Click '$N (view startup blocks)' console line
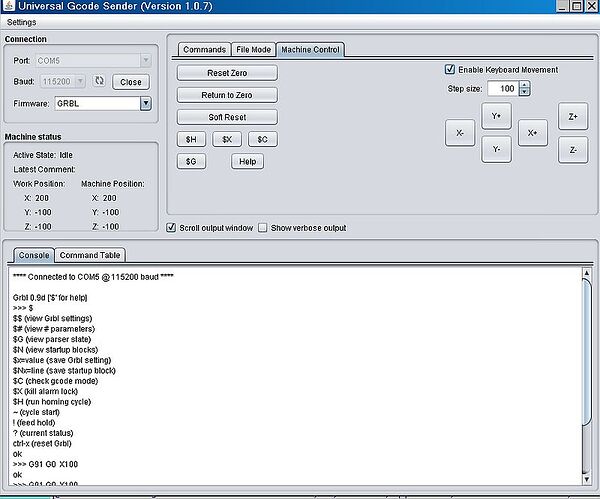 [x=55, y=350]
